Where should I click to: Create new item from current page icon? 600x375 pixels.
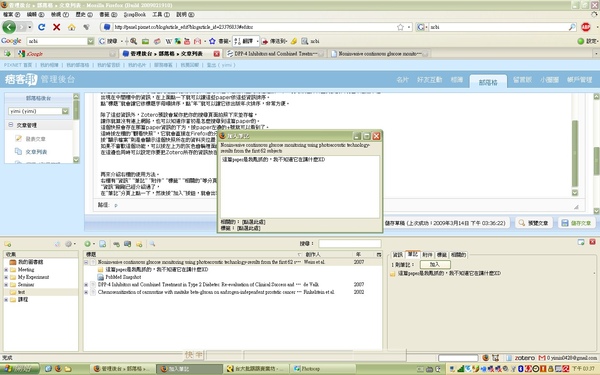coord(103,244)
